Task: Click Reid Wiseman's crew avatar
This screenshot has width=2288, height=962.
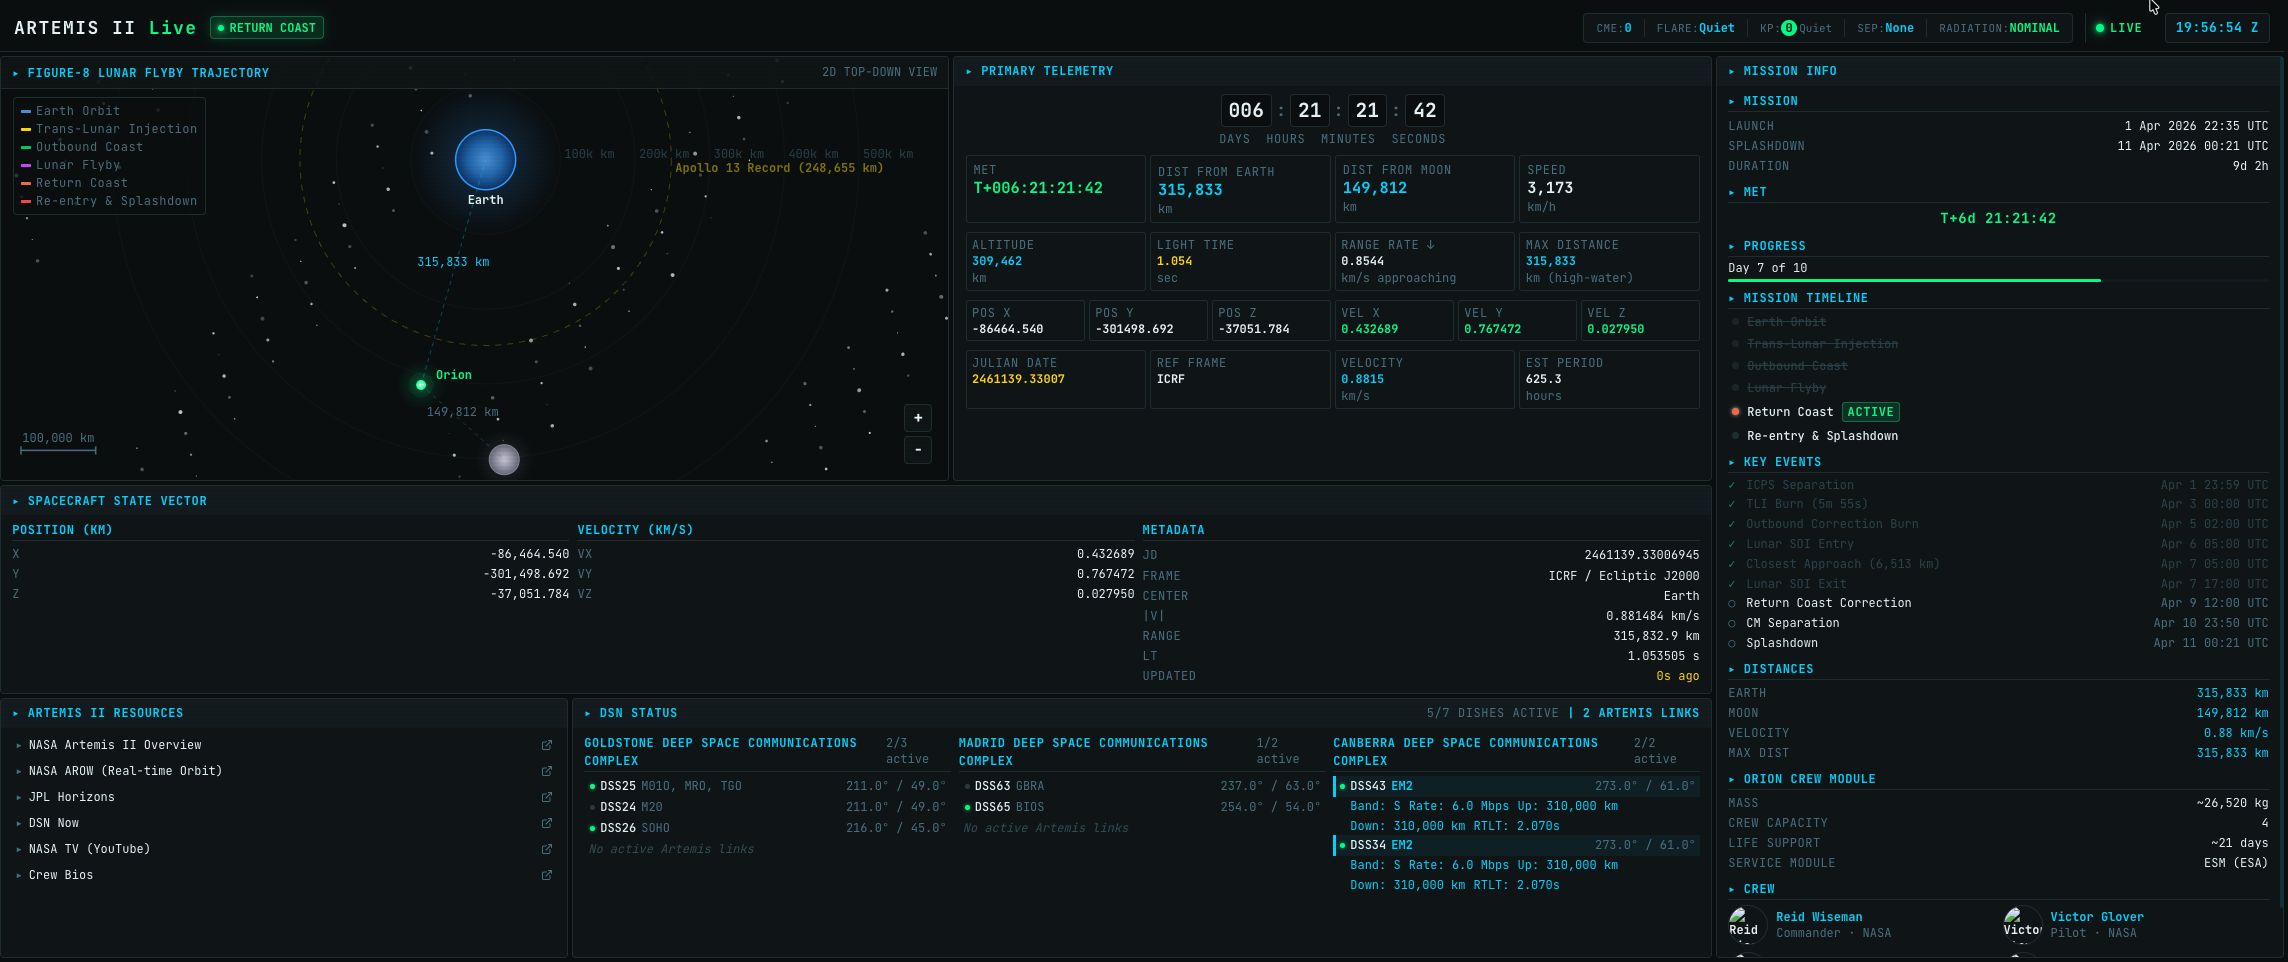Action: (x=1747, y=924)
